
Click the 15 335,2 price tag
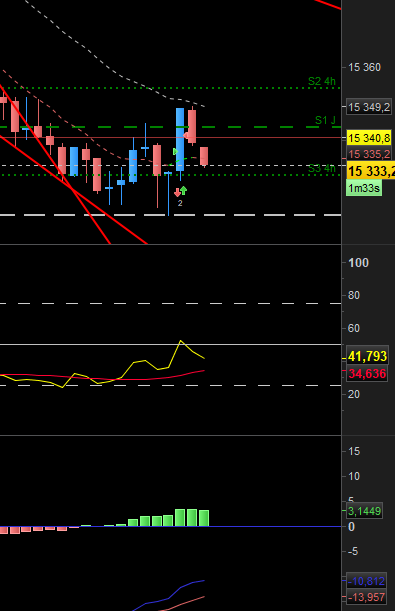pos(369,154)
